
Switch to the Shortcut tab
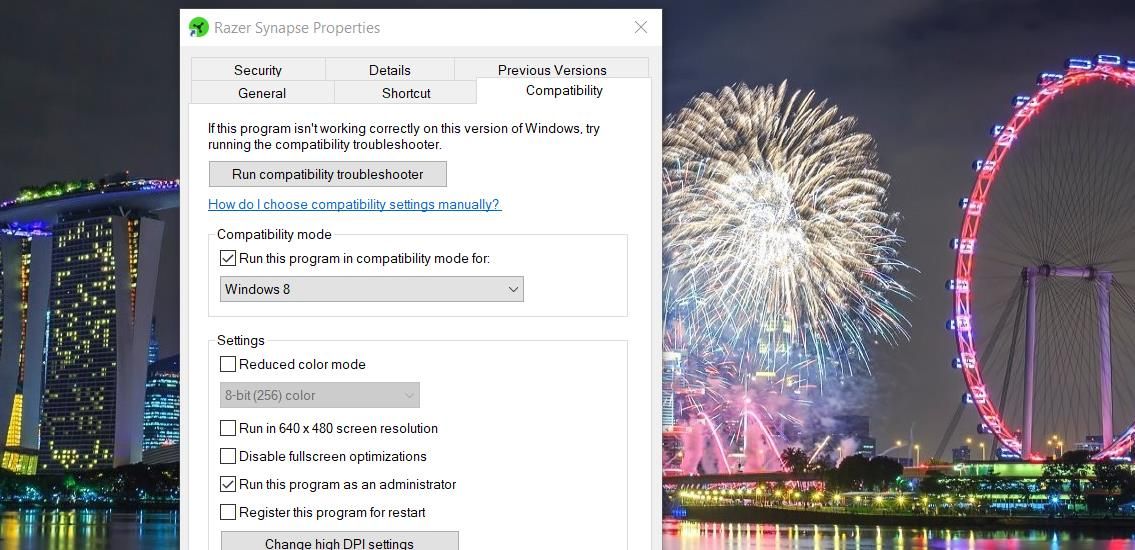click(406, 93)
